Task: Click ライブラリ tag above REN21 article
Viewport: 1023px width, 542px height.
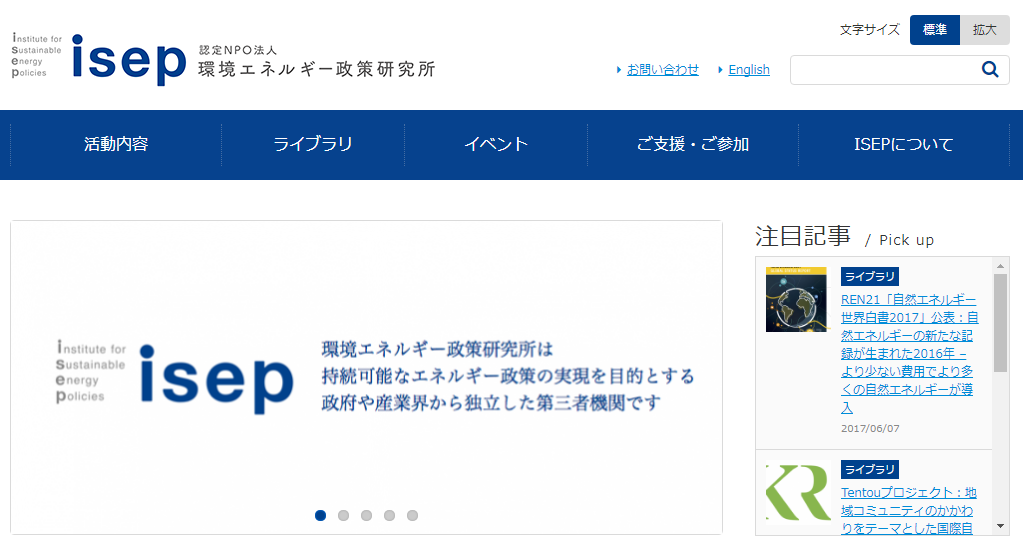Action: pyautogui.click(x=870, y=277)
